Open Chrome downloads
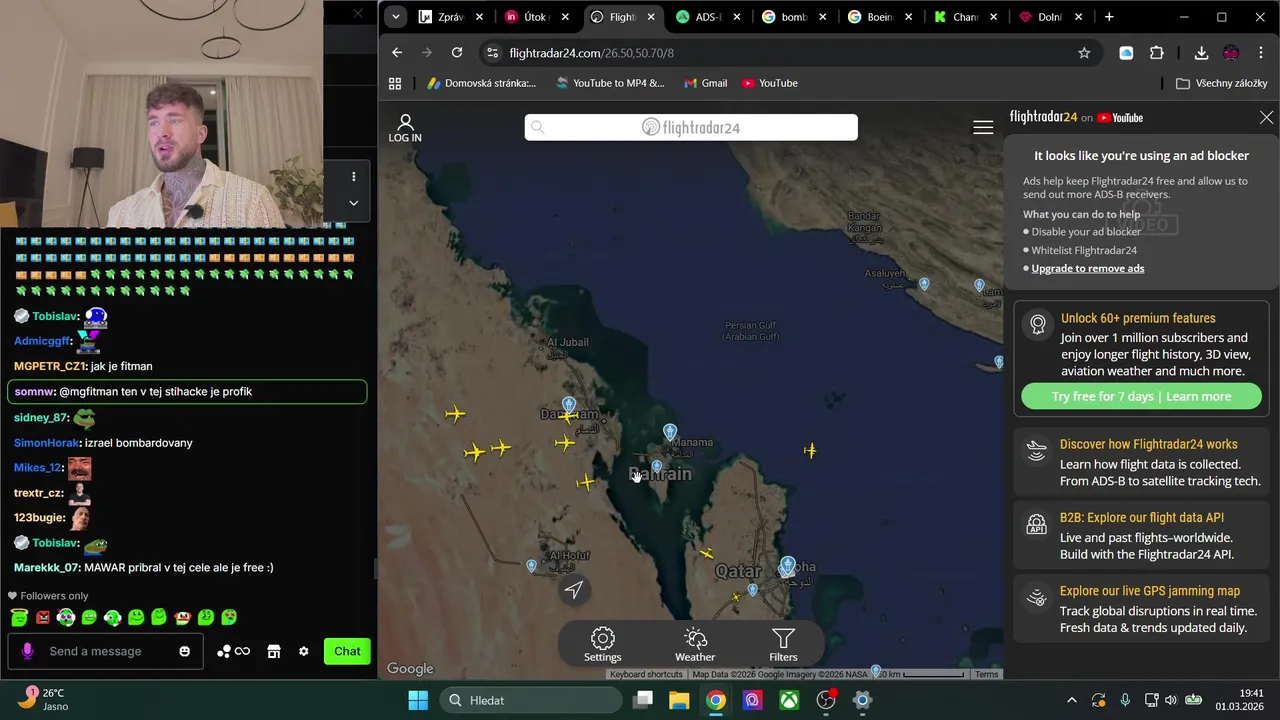 (1201, 53)
